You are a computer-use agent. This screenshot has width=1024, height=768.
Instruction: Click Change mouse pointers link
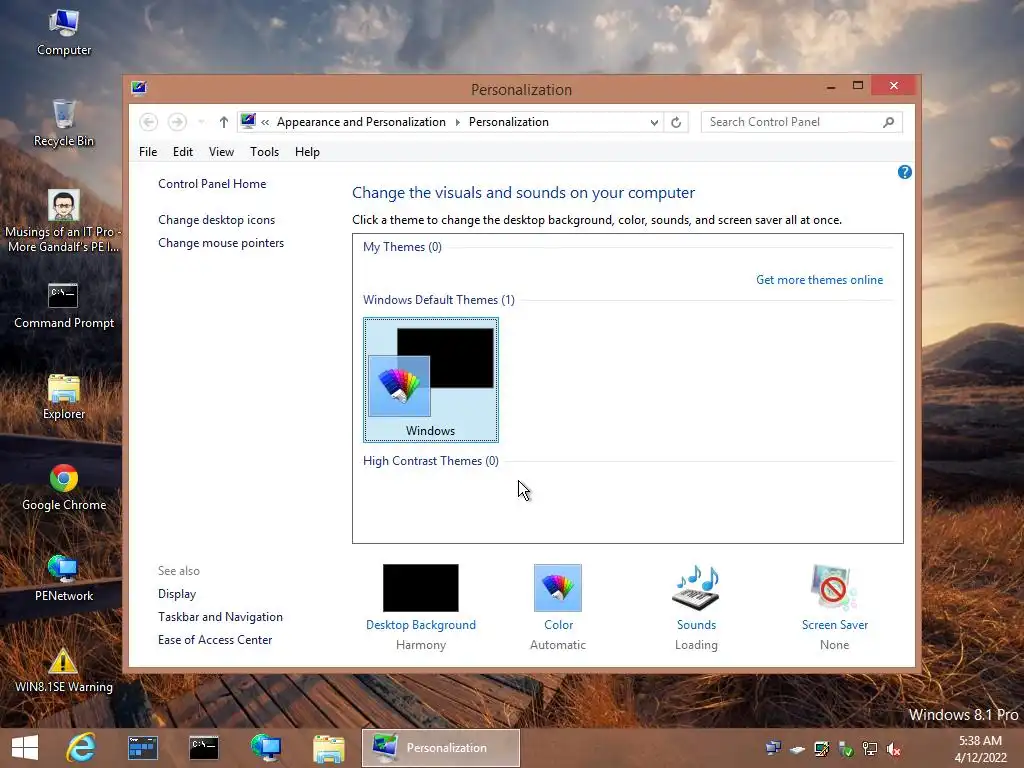(x=221, y=243)
